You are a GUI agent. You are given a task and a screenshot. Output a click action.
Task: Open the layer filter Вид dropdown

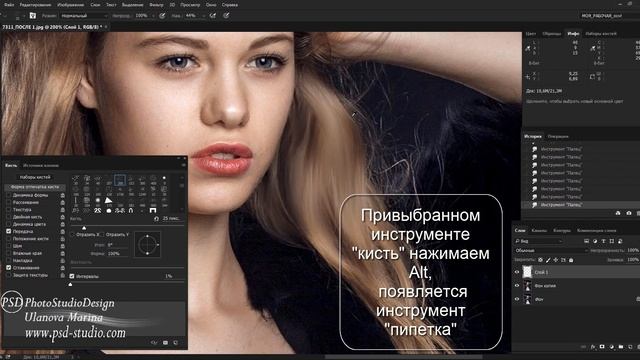[539, 241]
